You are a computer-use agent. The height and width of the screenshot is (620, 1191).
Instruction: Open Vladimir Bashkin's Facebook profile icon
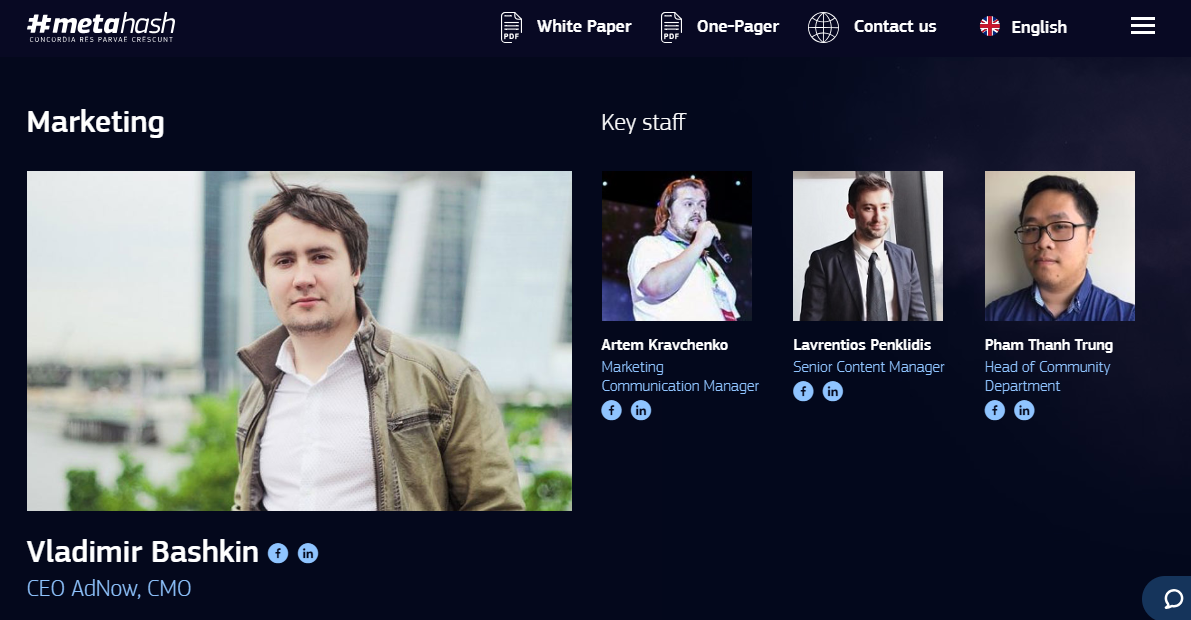[x=278, y=553]
